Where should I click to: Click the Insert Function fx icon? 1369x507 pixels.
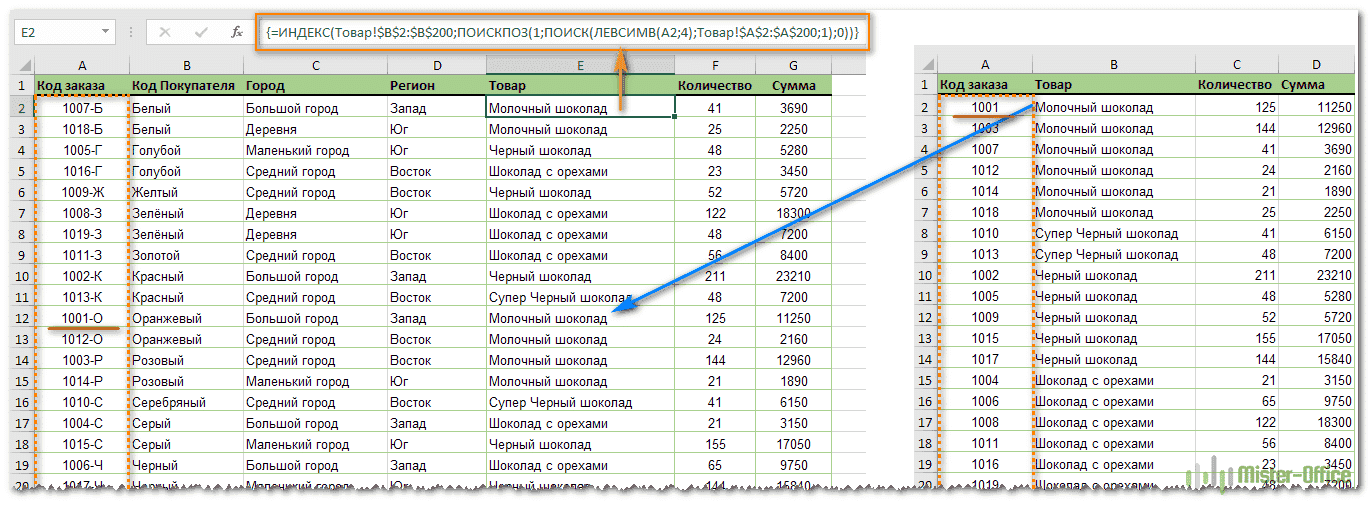click(236, 32)
